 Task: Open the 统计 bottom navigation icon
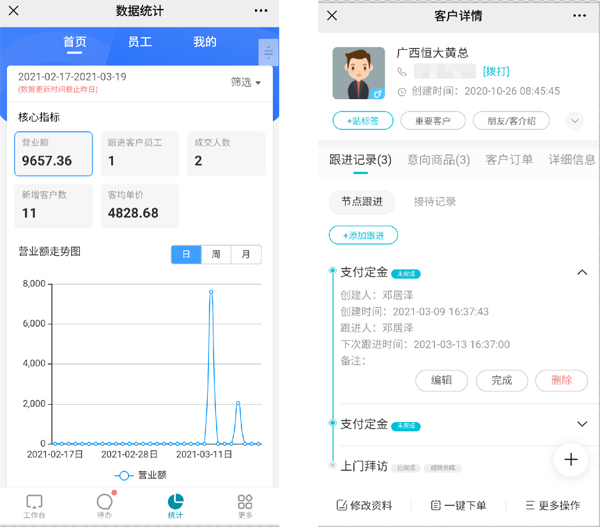pos(175,506)
